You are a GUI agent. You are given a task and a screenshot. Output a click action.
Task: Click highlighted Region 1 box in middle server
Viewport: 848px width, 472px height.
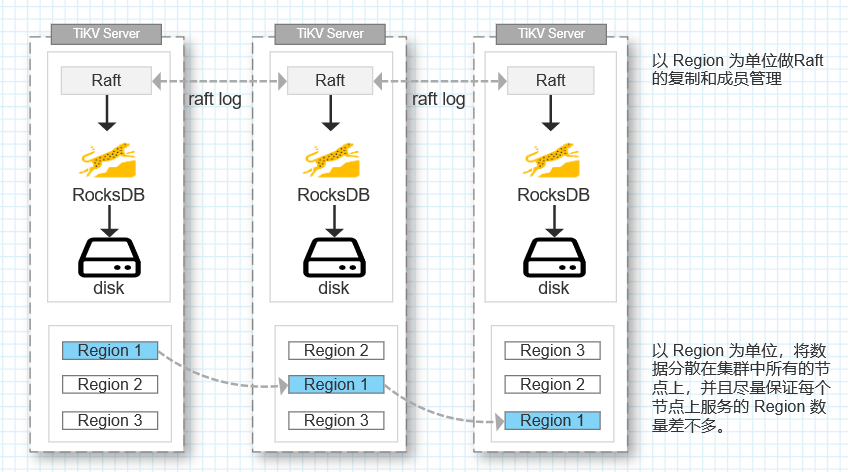(x=336, y=384)
